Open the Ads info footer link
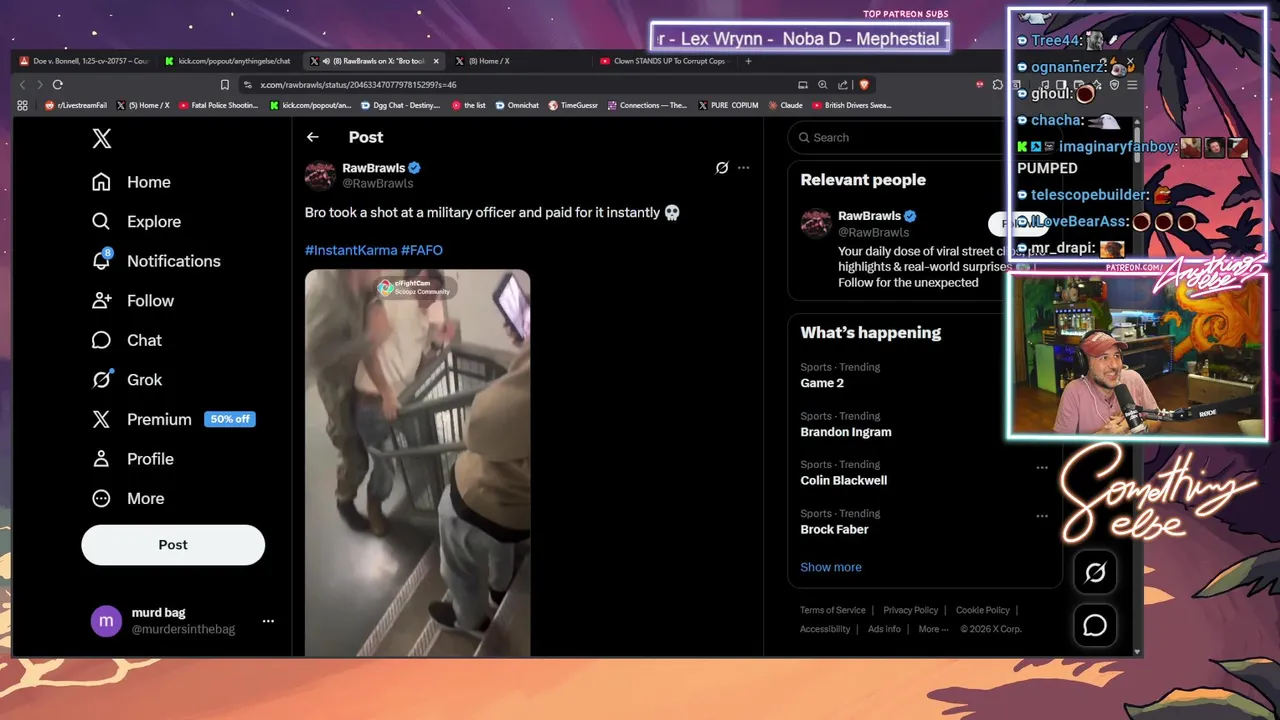Viewport: 1280px width, 720px height. 884,629
